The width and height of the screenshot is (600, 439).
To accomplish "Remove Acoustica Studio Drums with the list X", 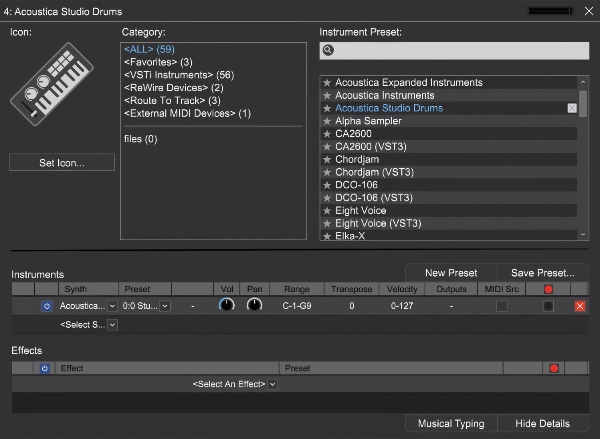I will pos(572,108).
